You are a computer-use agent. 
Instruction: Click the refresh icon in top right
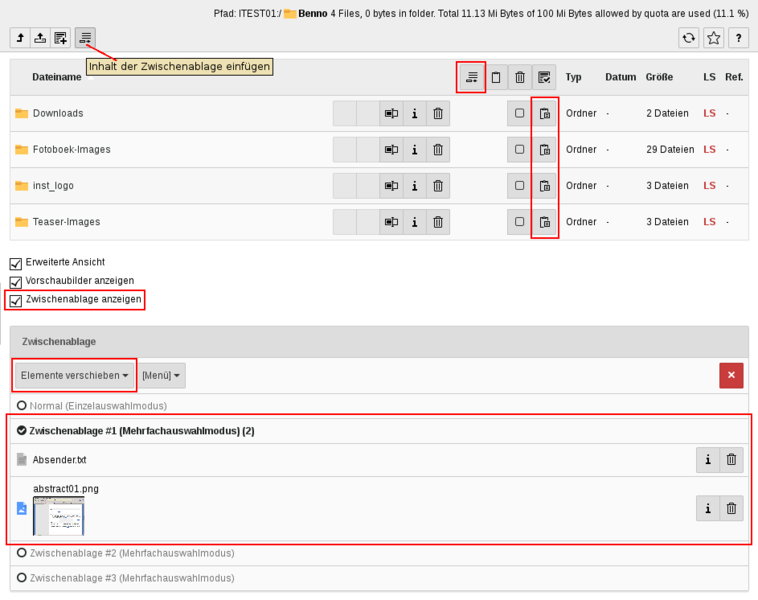[689, 38]
